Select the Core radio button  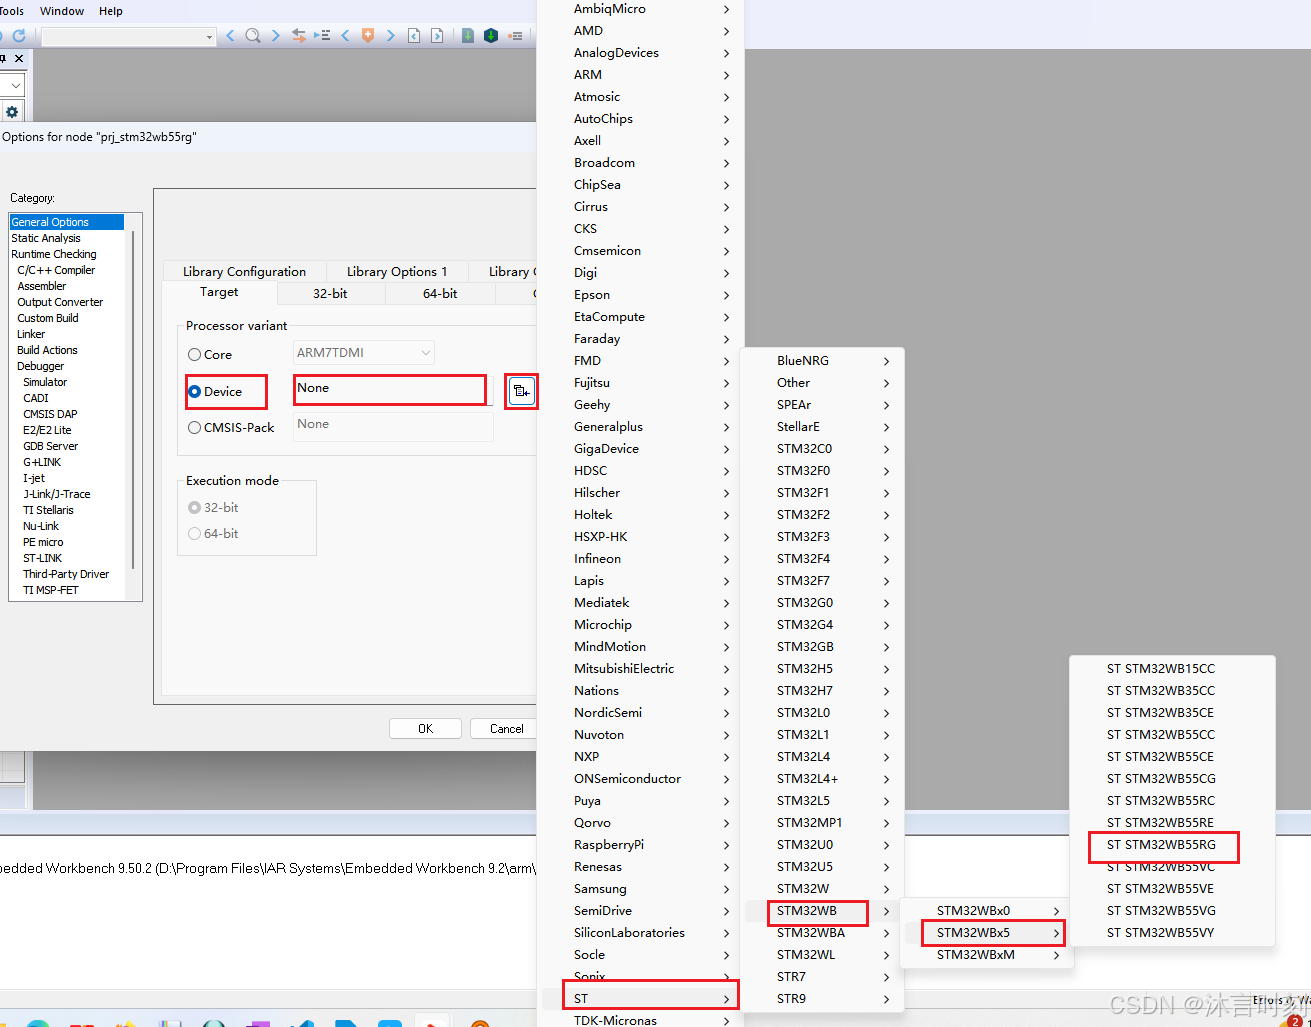click(194, 355)
